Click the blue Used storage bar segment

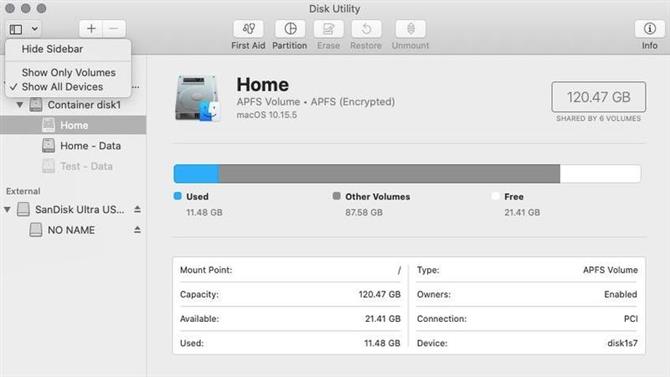click(x=197, y=174)
